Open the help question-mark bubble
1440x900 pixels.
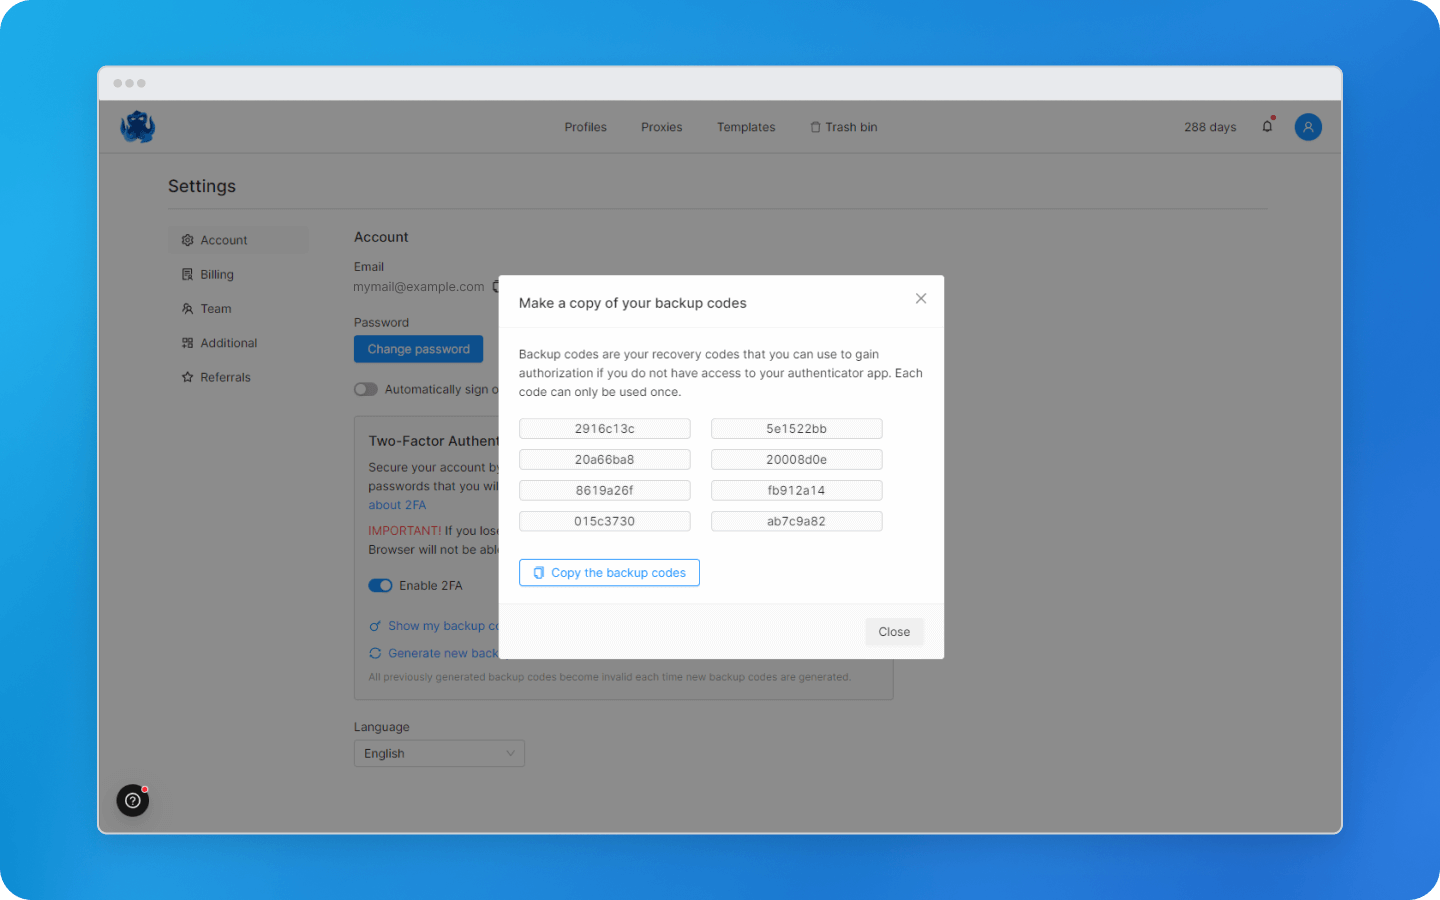[x=132, y=800]
